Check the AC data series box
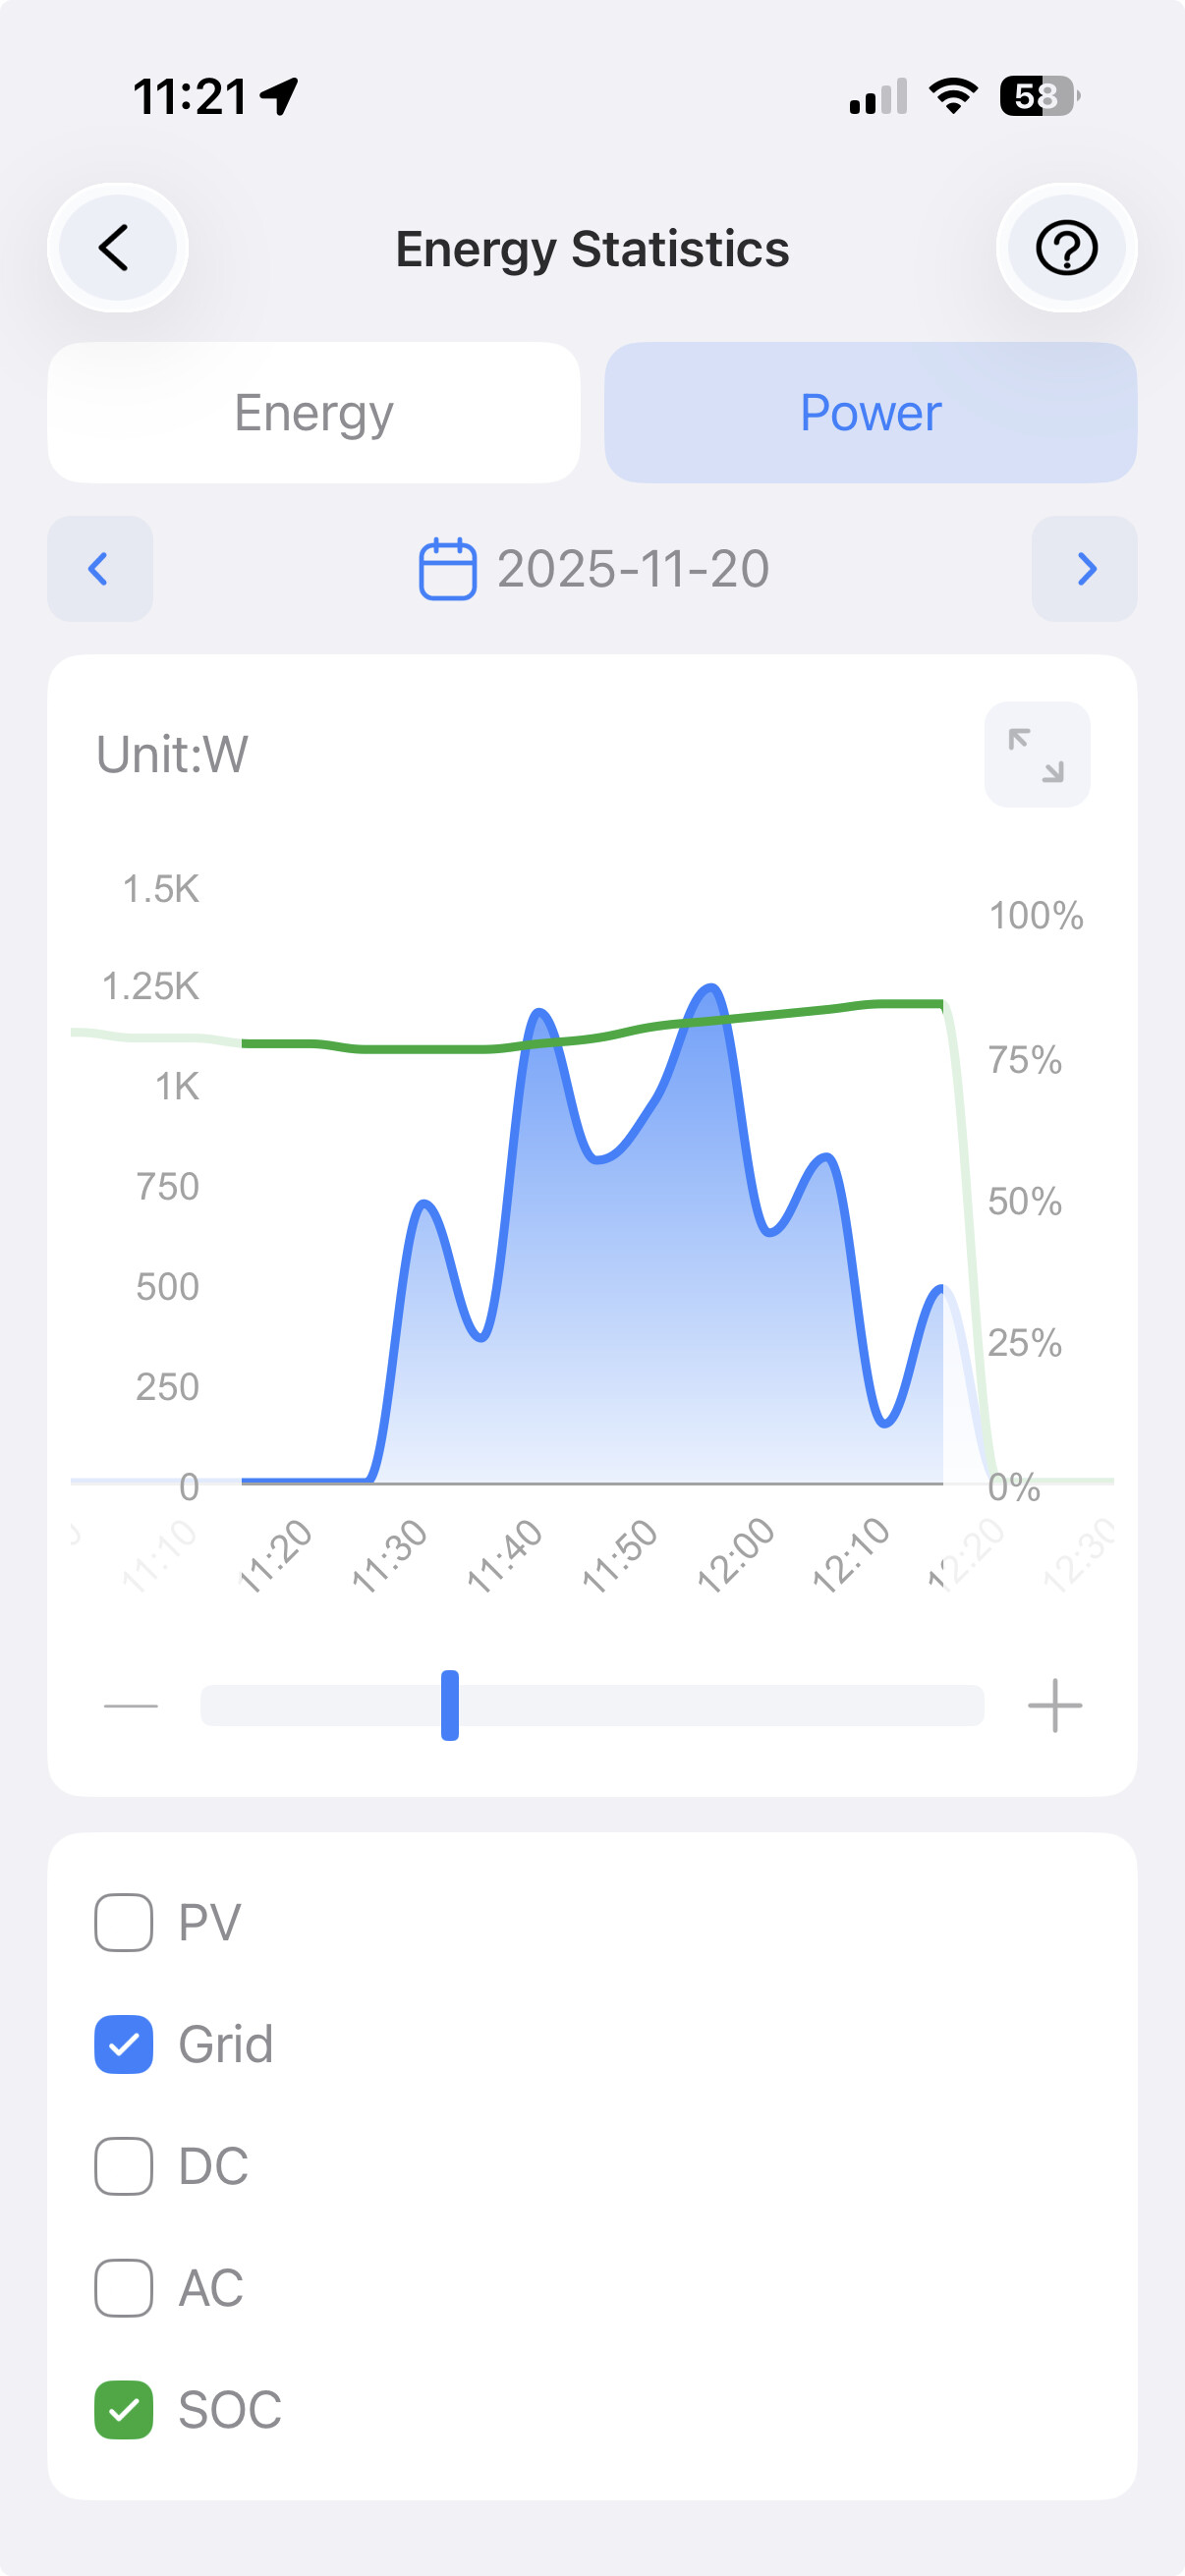The width and height of the screenshot is (1185, 2576). click(x=124, y=2288)
